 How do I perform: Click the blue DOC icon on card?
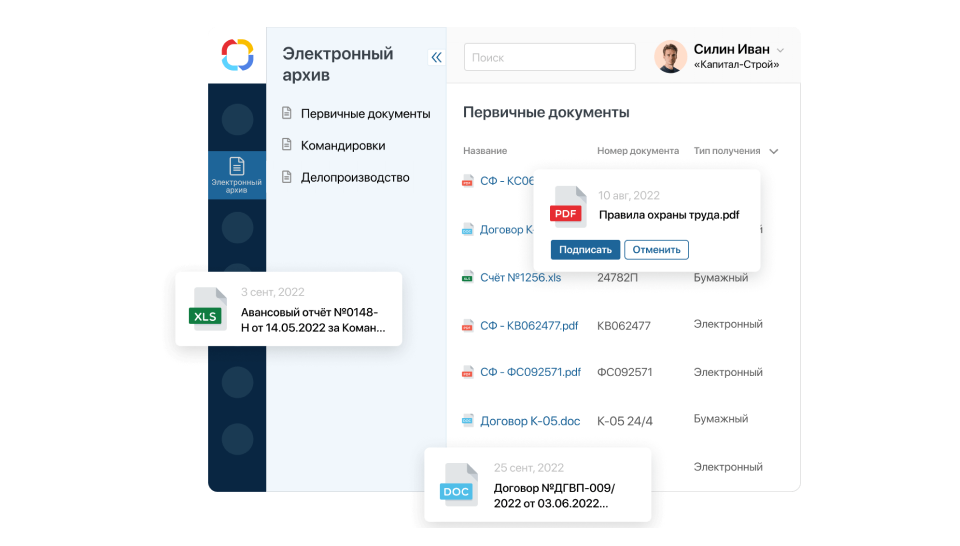[459, 485]
